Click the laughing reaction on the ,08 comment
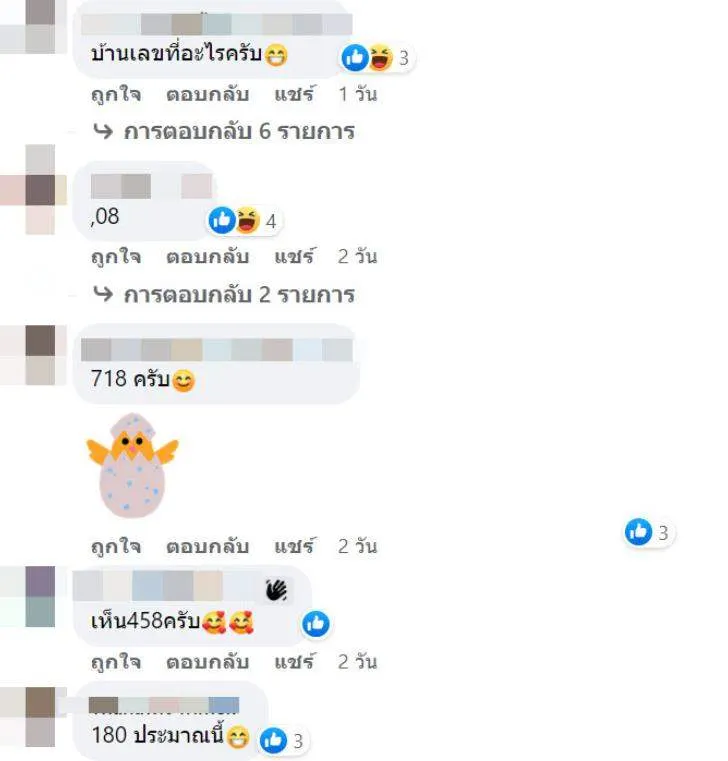The height and width of the screenshot is (761, 728). click(248, 220)
